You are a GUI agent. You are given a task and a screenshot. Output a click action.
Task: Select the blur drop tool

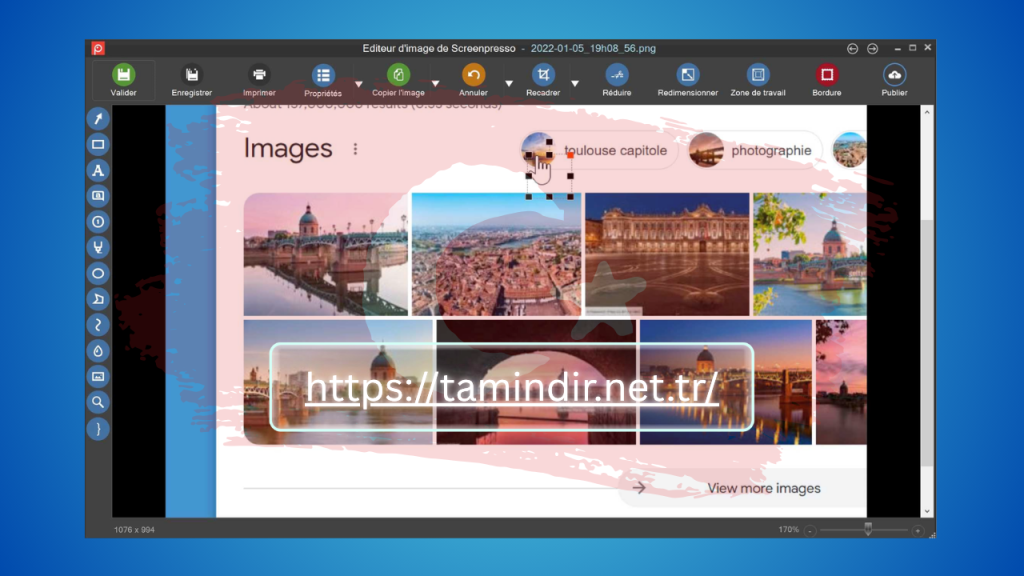(98, 351)
